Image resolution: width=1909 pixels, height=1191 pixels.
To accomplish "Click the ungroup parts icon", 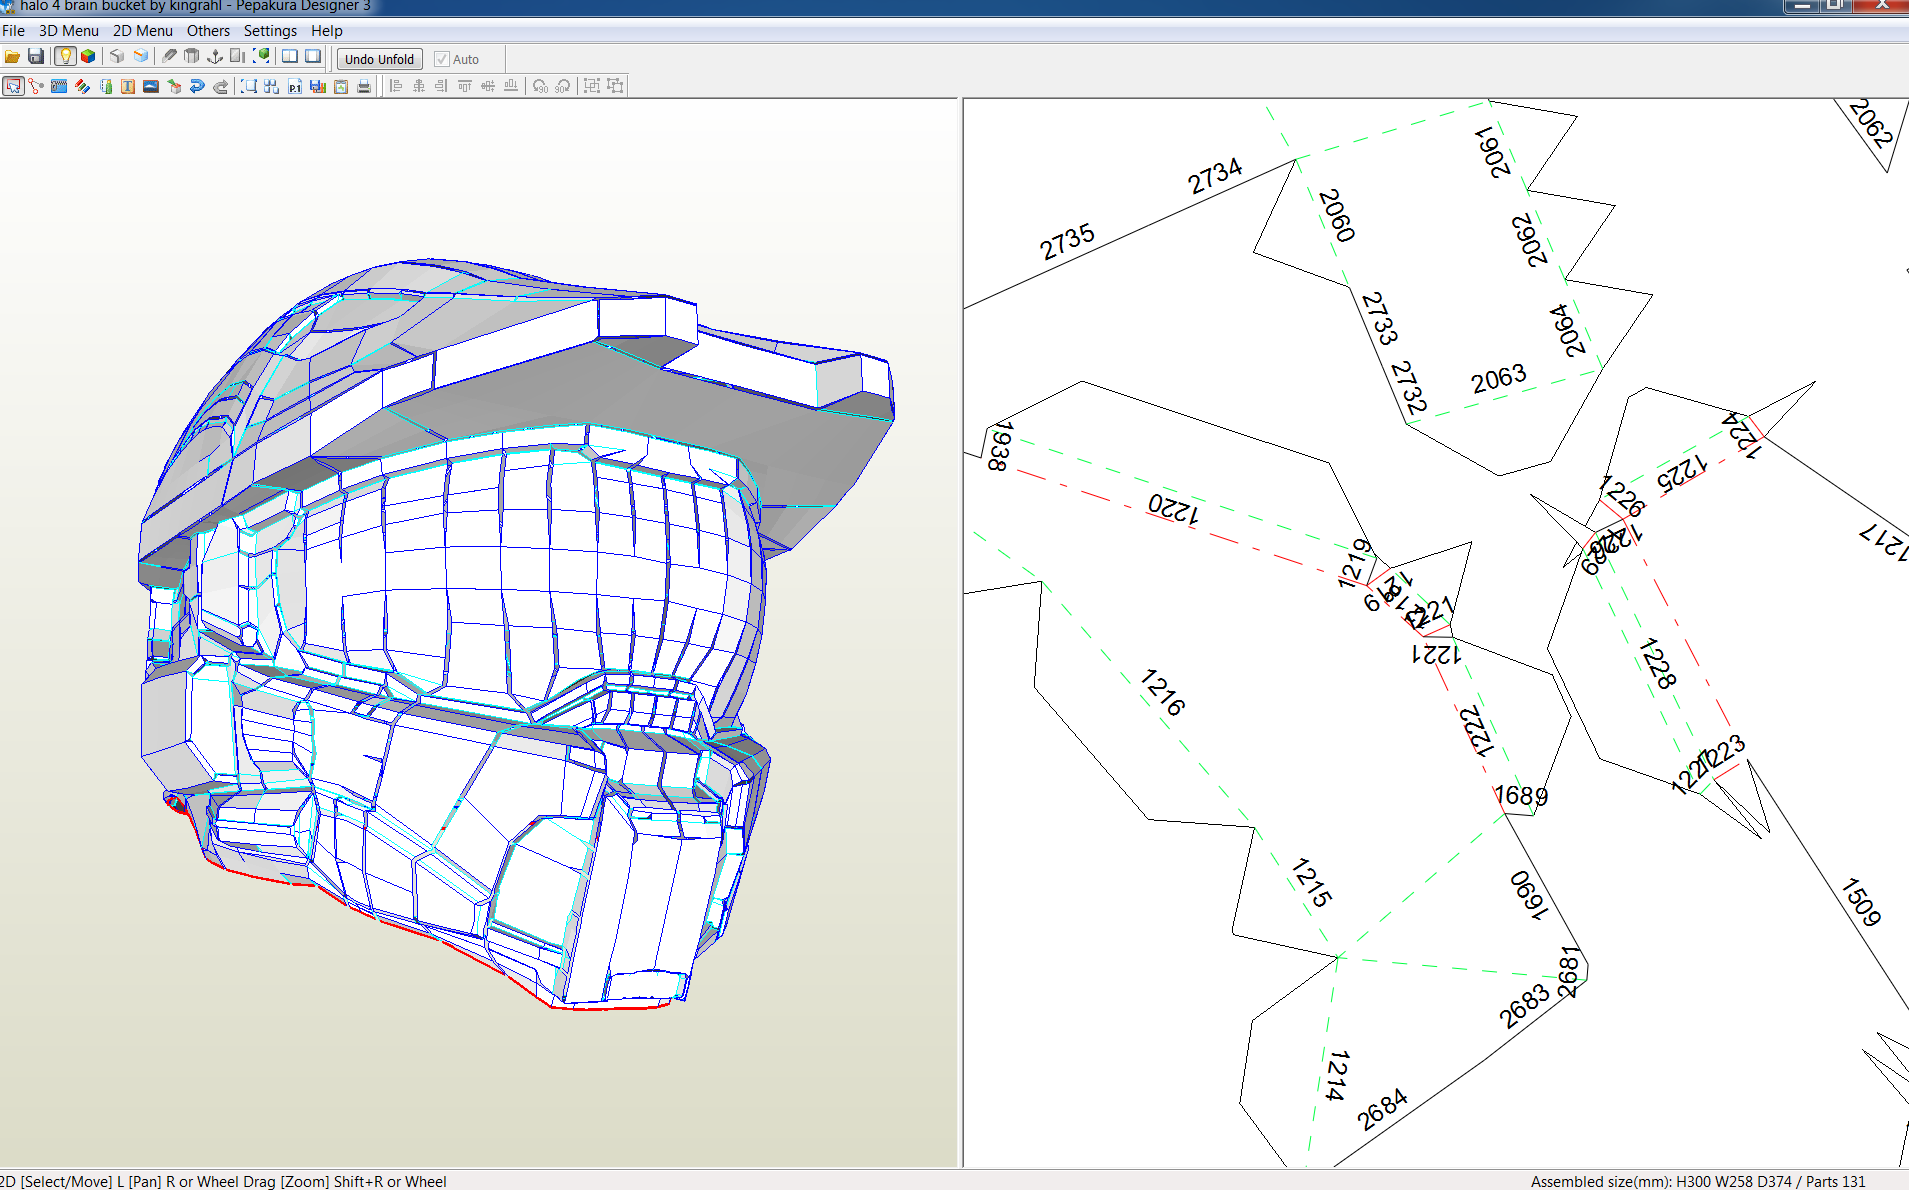I will tap(615, 87).
